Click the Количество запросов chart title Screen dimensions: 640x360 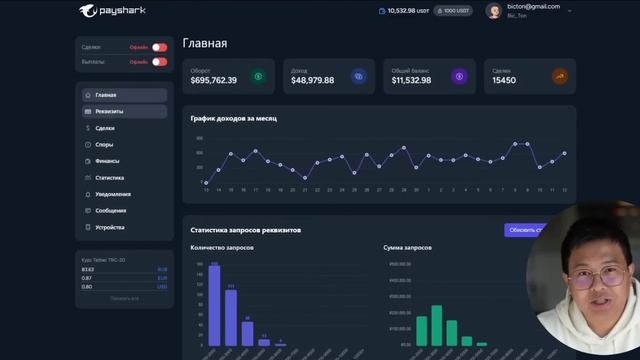(x=222, y=248)
